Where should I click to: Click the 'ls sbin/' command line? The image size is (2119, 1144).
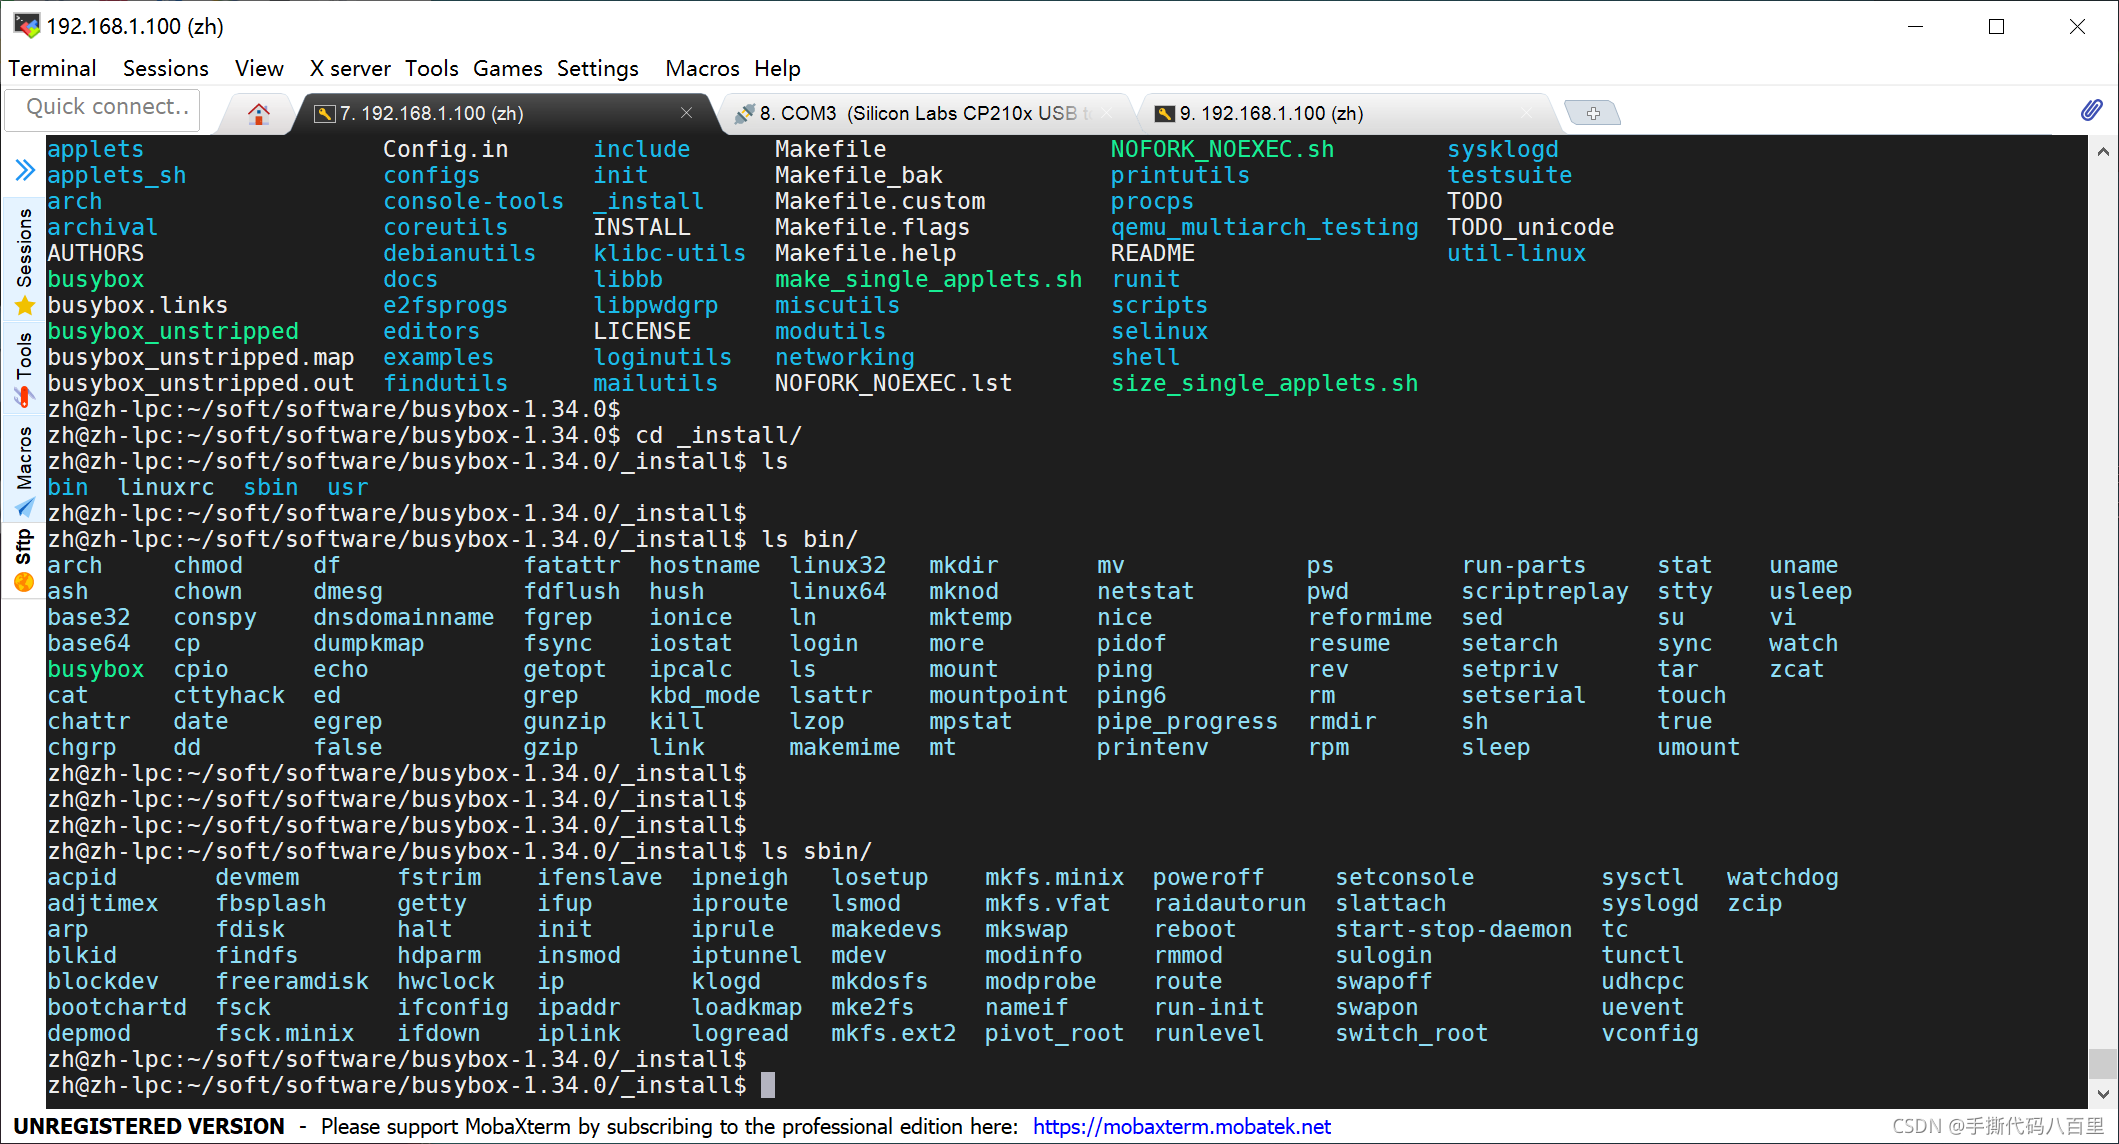coord(460,851)
